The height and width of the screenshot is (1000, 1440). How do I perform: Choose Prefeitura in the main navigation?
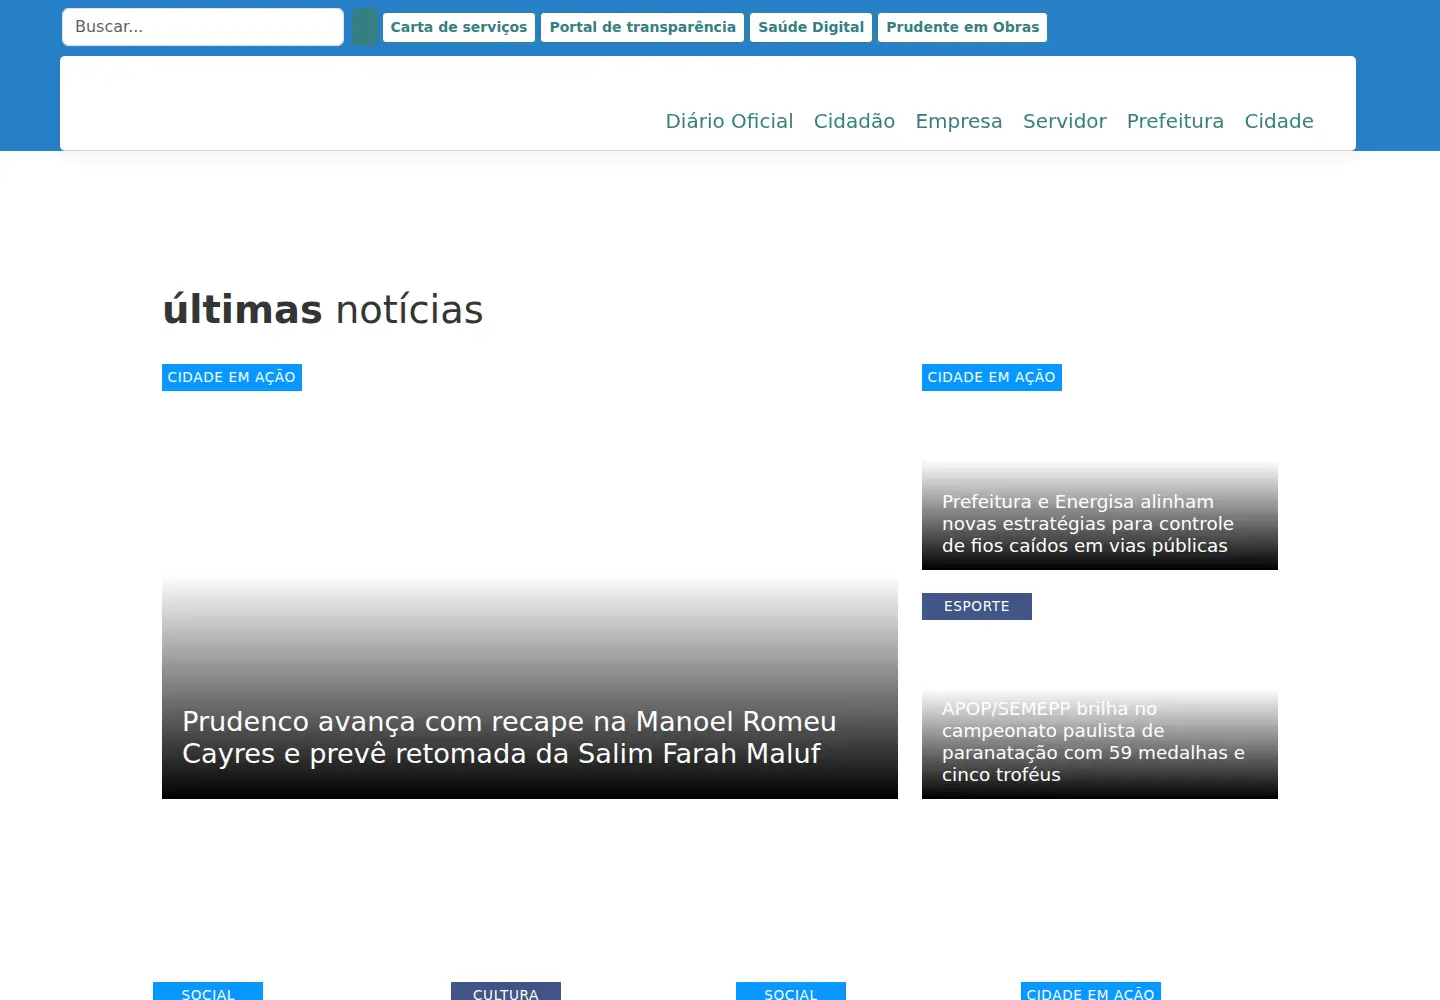[x=1175, y=121]
